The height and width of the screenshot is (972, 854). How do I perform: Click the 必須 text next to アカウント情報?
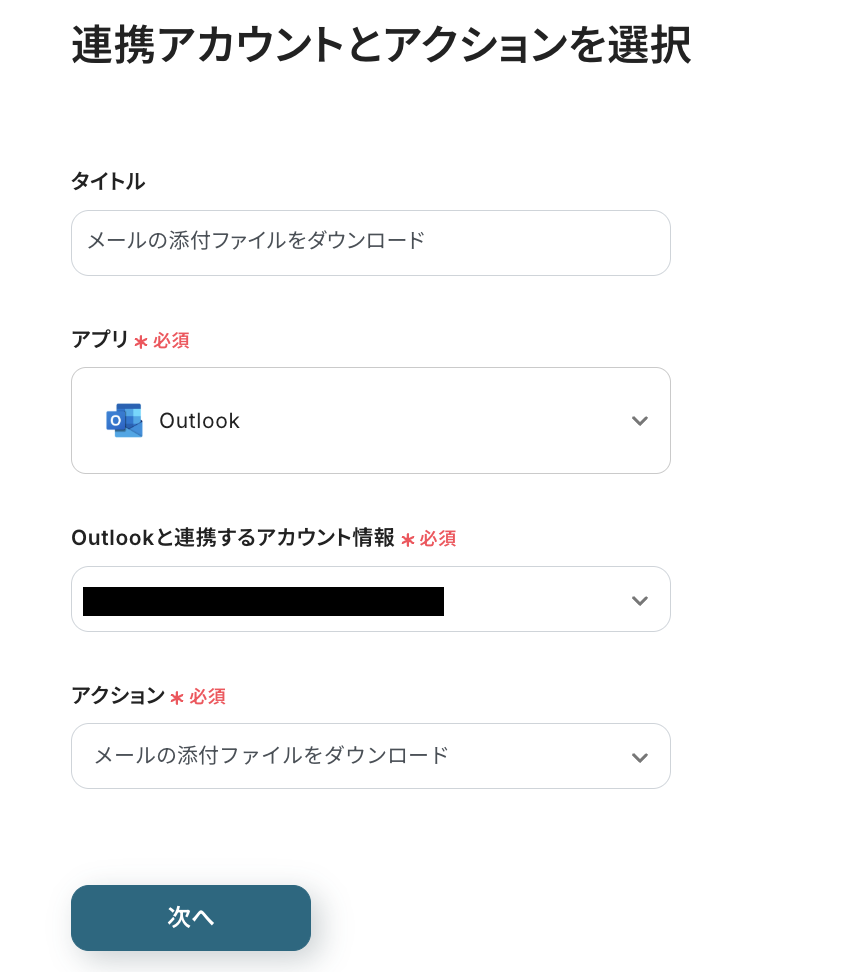[x=438, y=539]
